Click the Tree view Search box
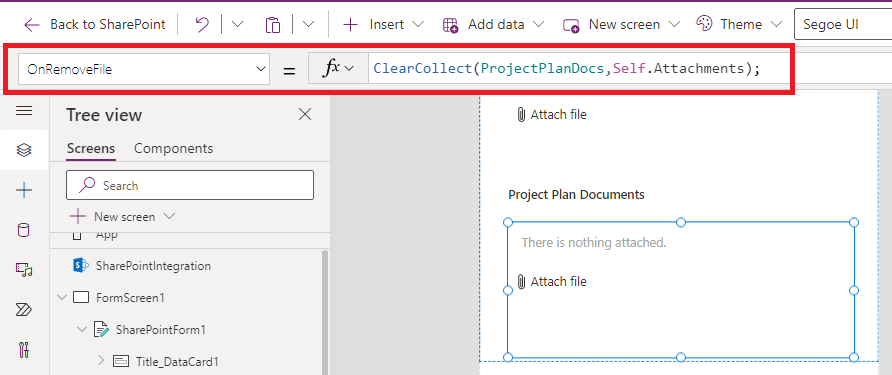892x375 pixels. (190, 185)
